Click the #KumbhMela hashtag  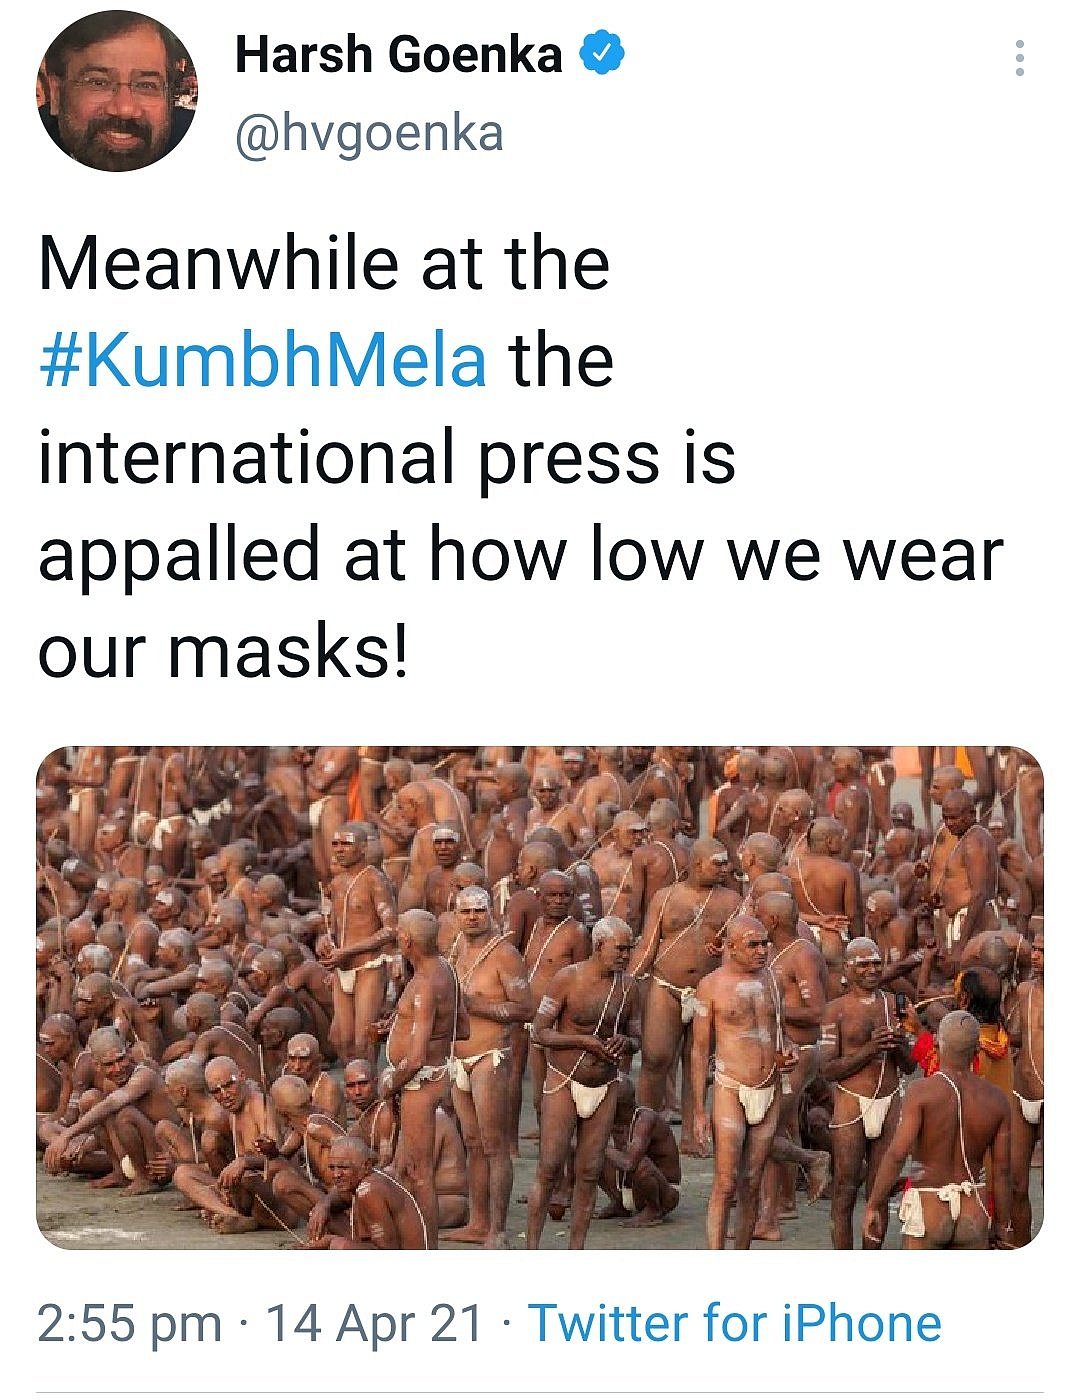click(x=263, y=360)
